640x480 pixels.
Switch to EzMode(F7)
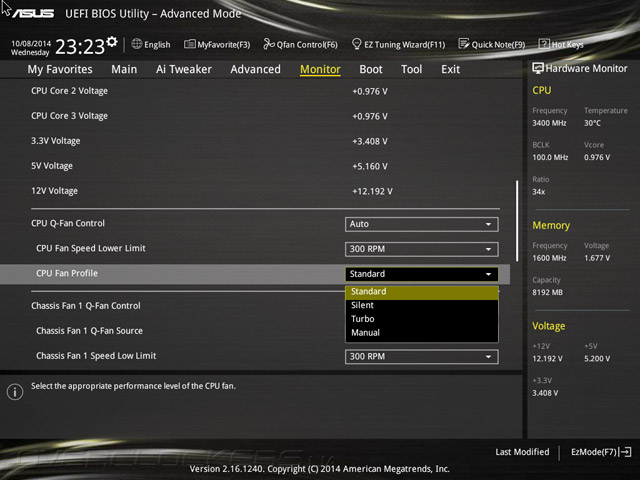pyautogui.click(x=601, y=452)
